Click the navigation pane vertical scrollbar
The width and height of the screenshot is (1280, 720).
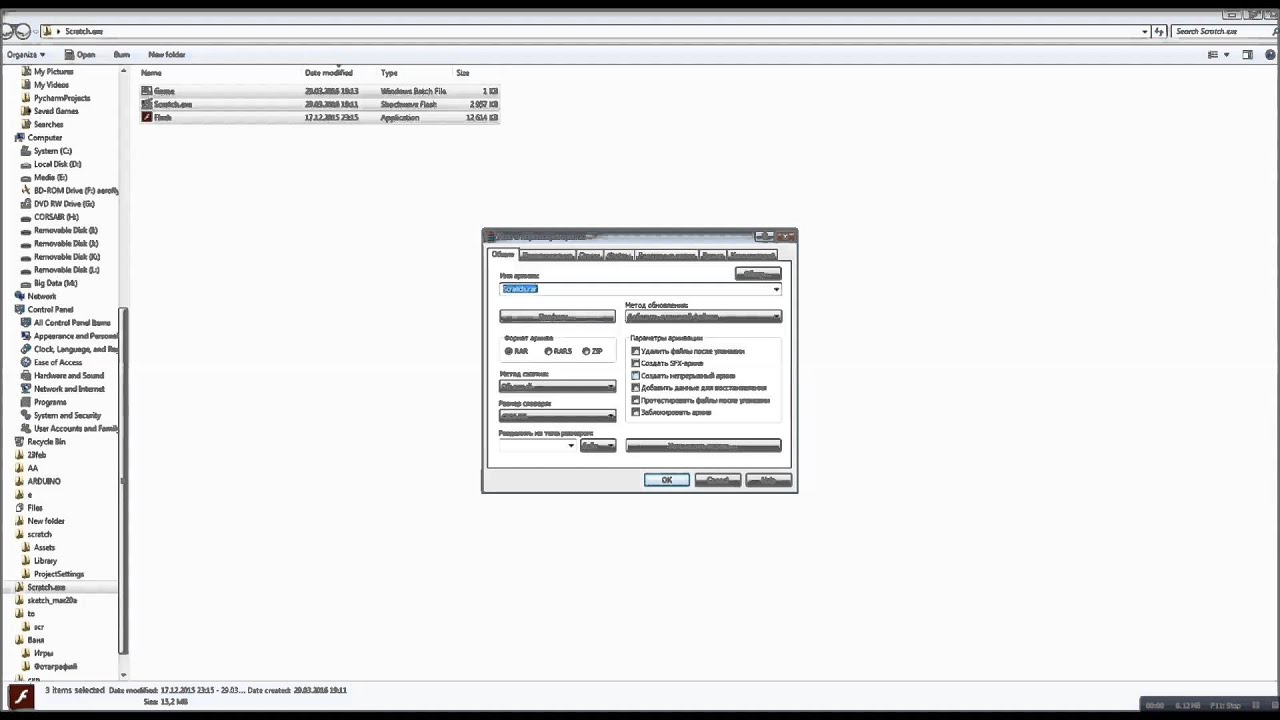(123, 480)
